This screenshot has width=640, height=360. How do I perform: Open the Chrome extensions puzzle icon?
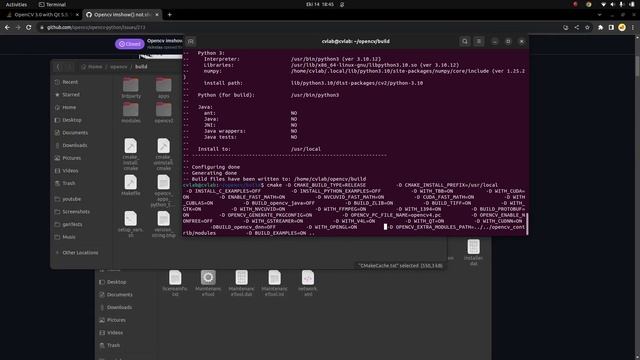click(x=600, y=27)
